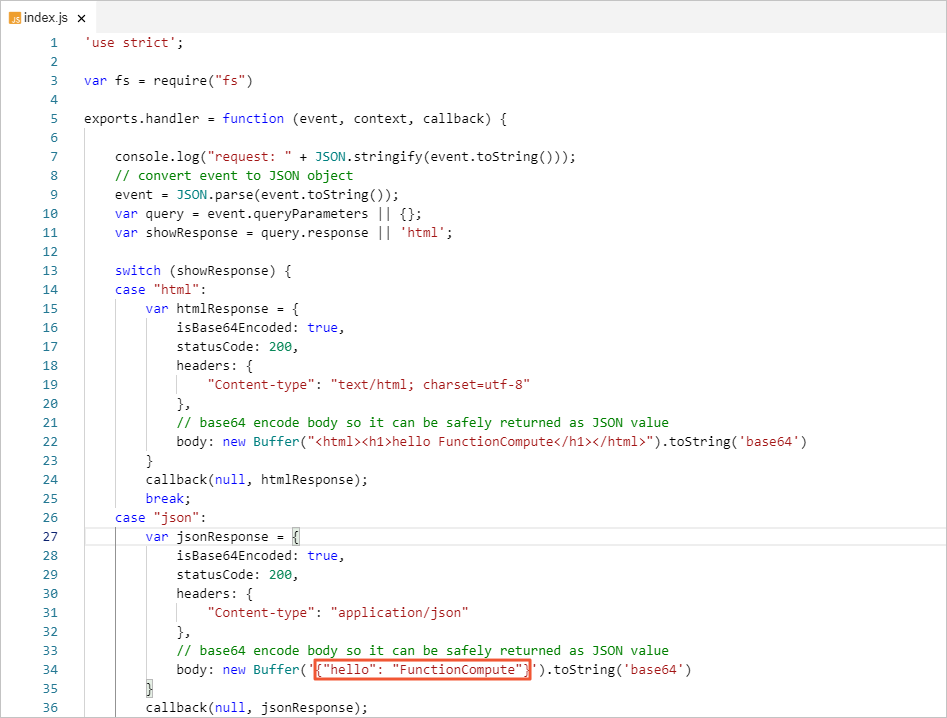Click the closing brace on line 35
Viewport: 947px width, 718px height.
pyautogui.click(x=149, y=689)
